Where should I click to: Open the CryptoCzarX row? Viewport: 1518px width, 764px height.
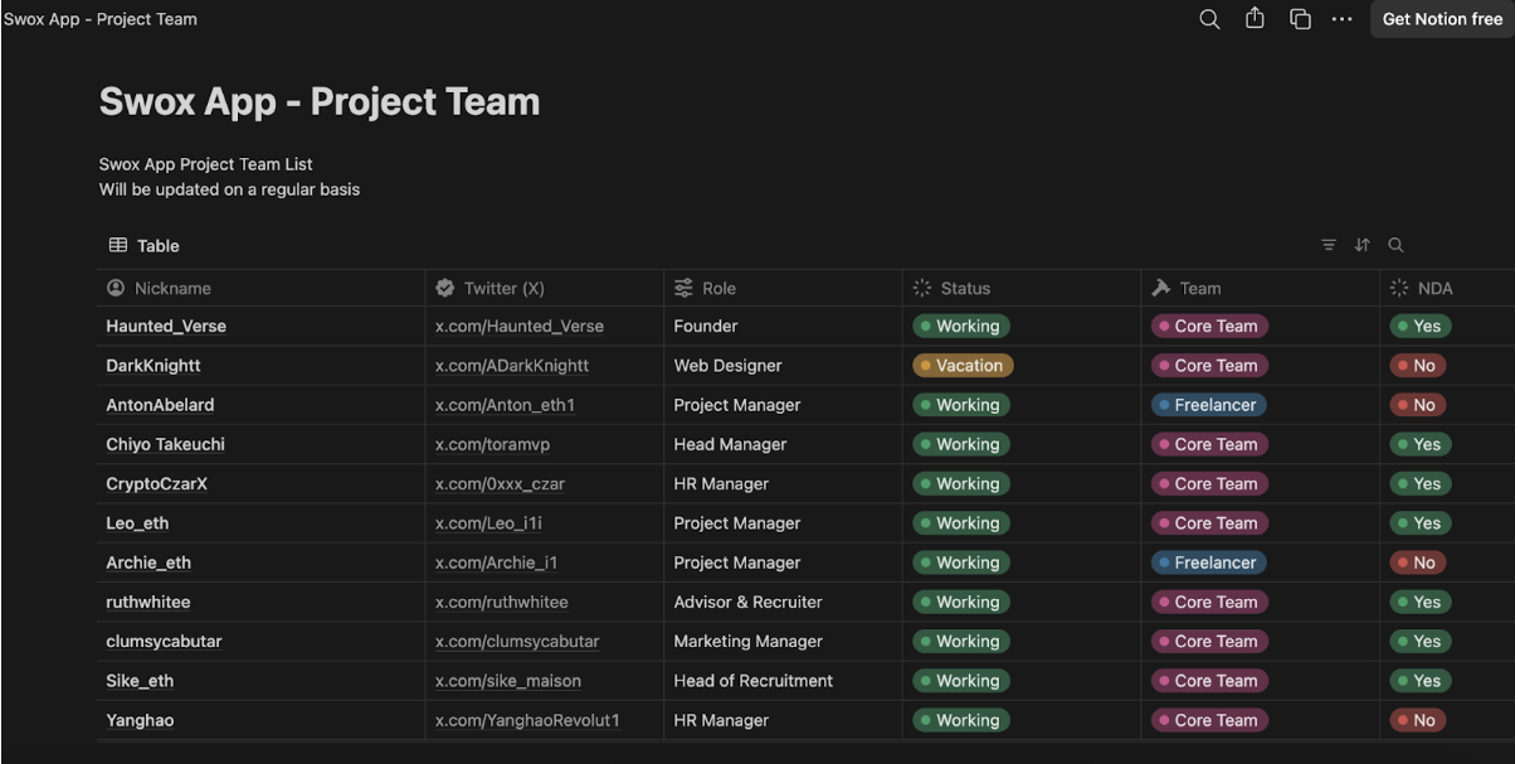[157, 484]
